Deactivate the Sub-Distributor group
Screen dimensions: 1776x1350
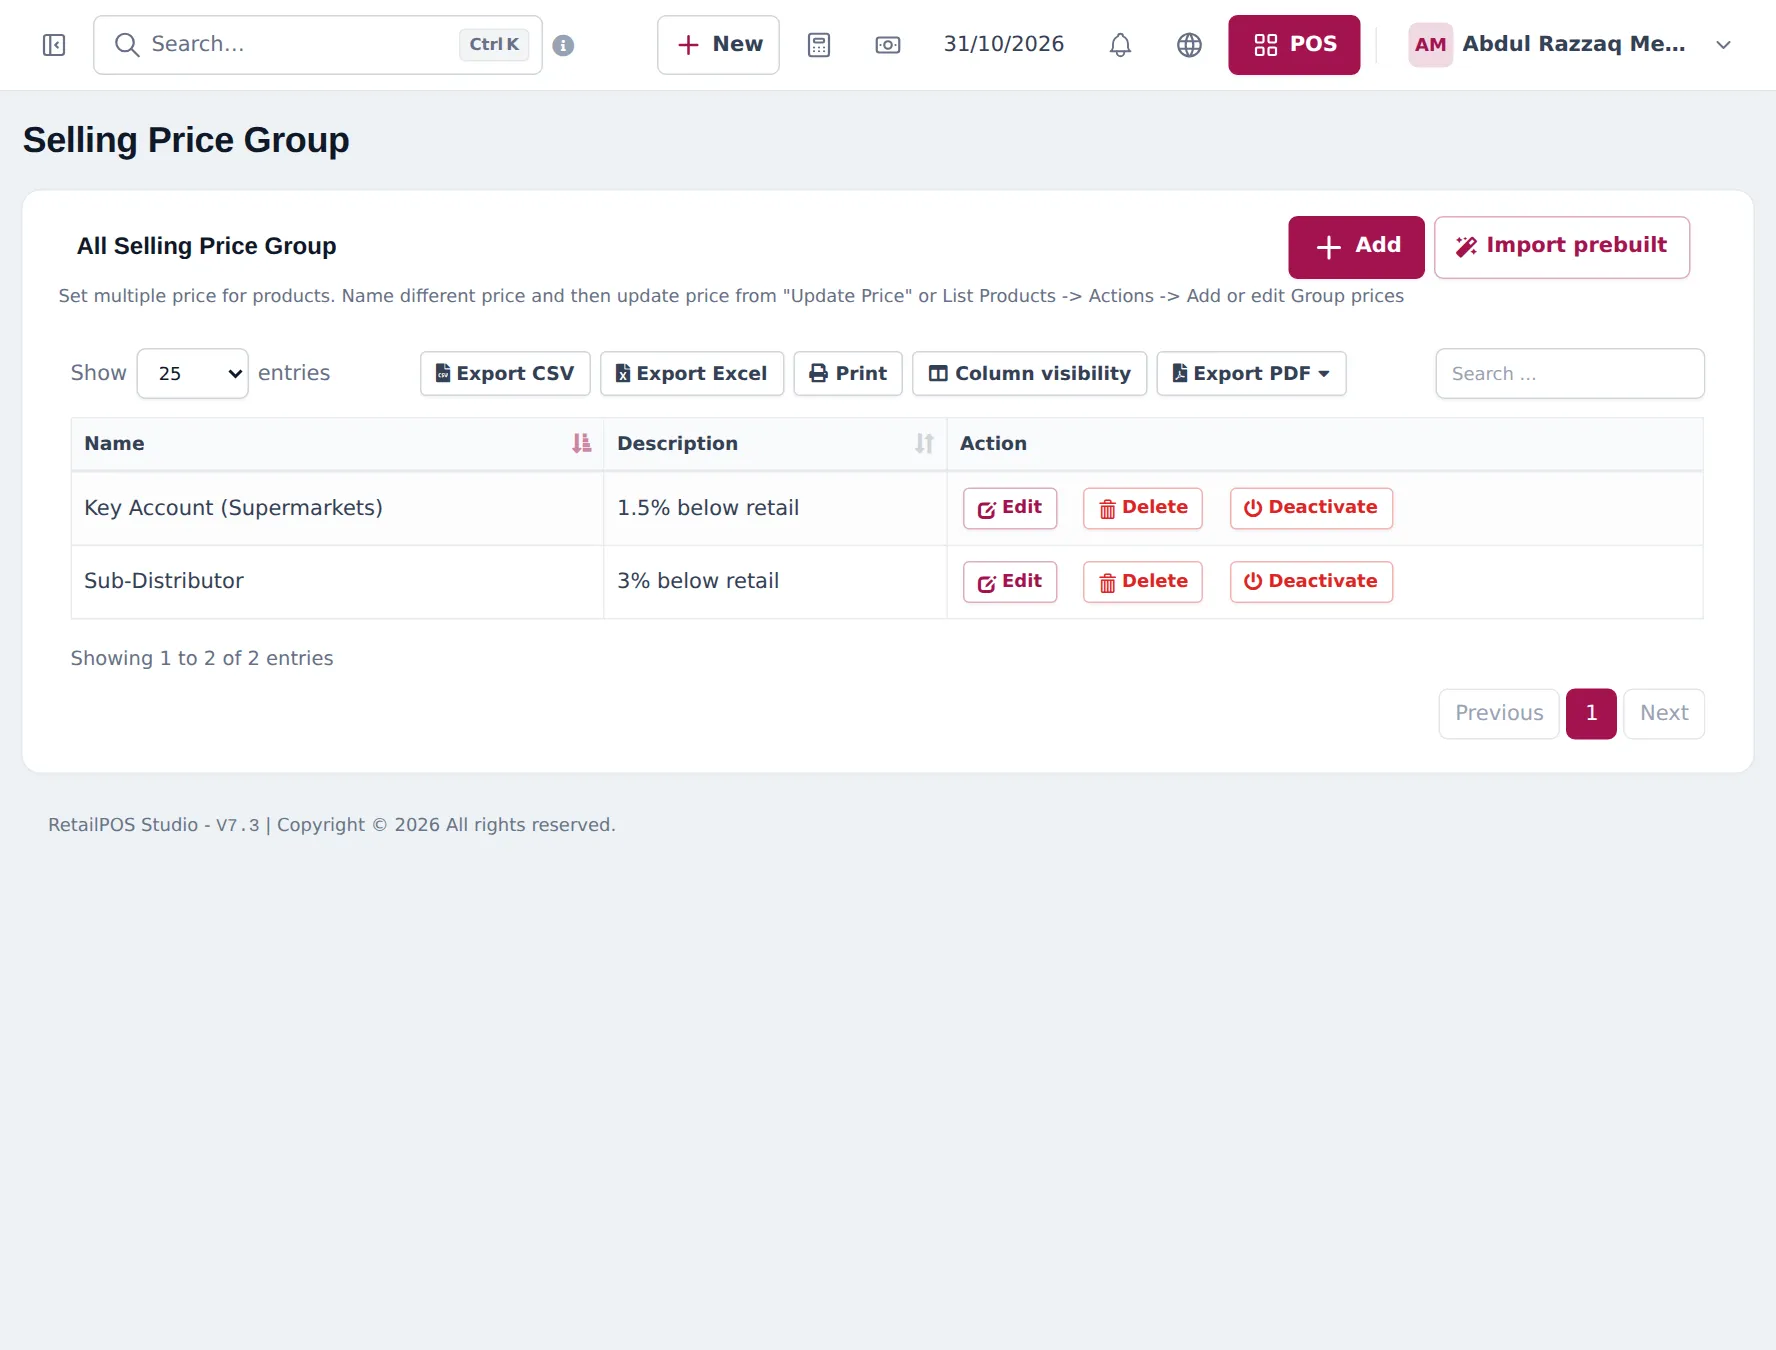(x=1311, y=582)
